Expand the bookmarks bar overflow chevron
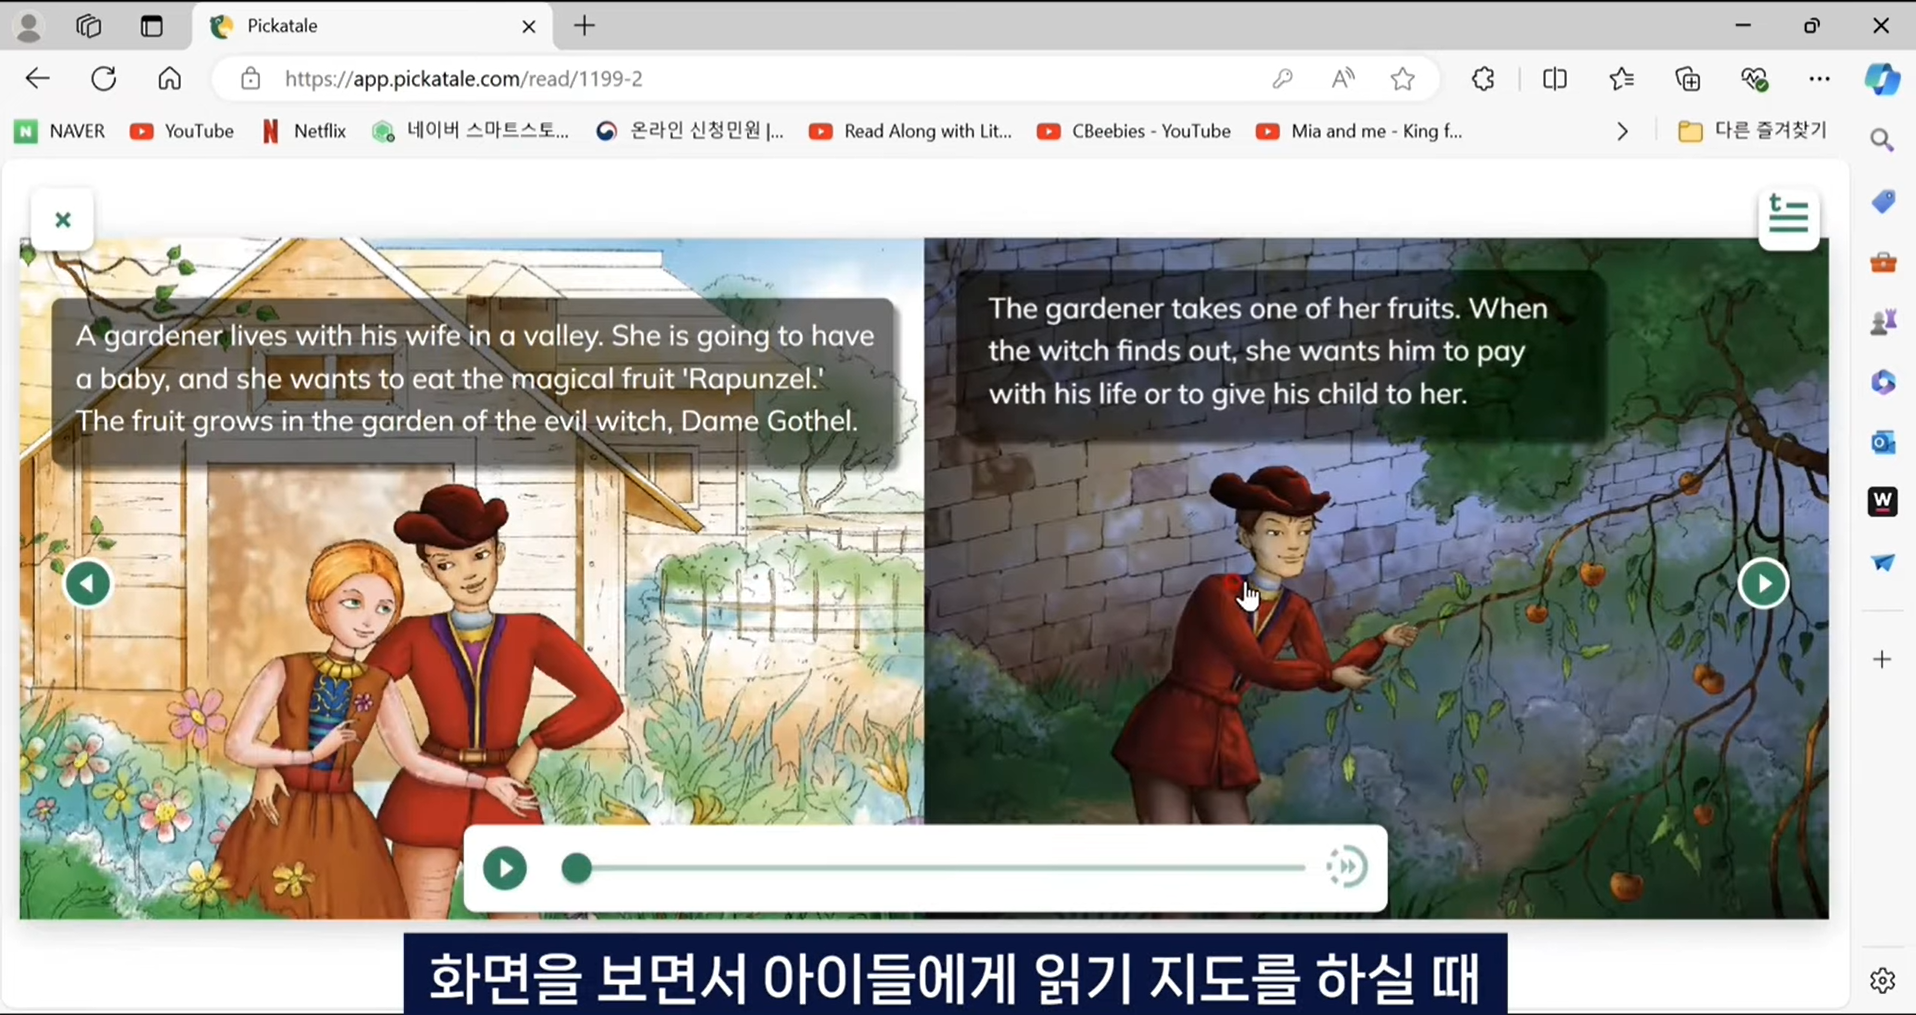 point(1622,131)
